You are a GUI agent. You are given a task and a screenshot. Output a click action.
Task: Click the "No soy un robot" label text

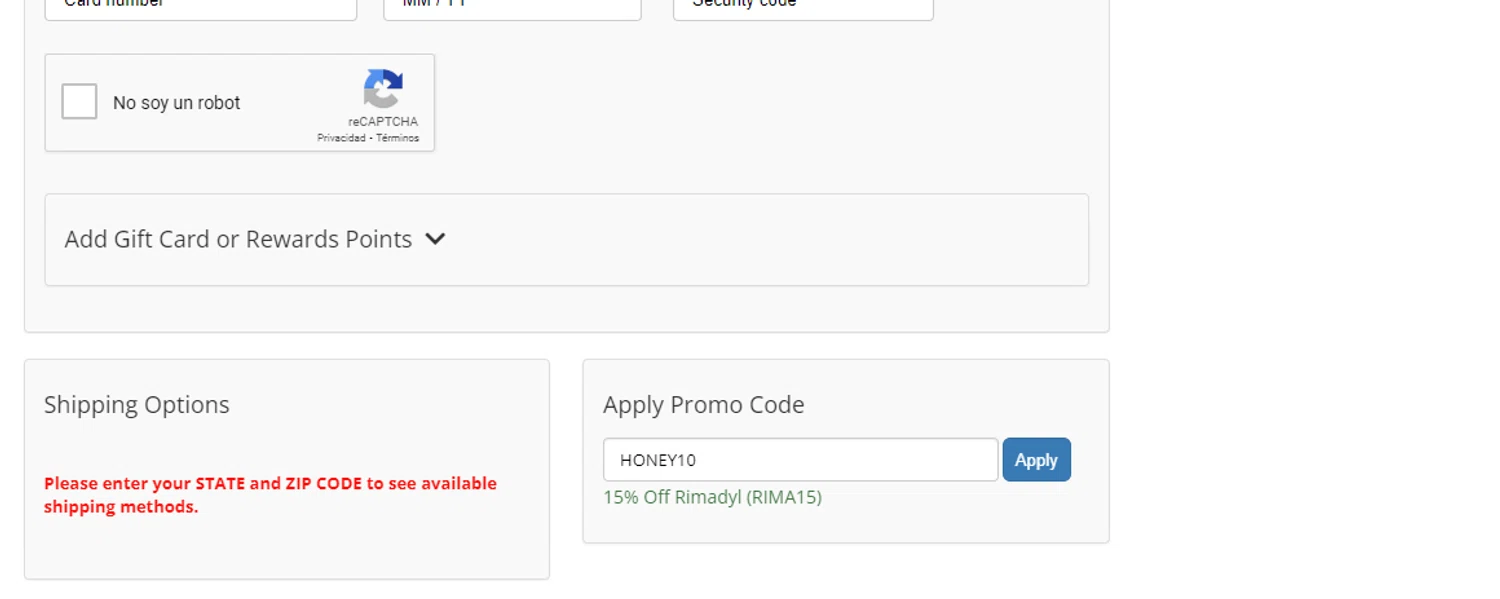pyautogui.click(x=177, y=103)
